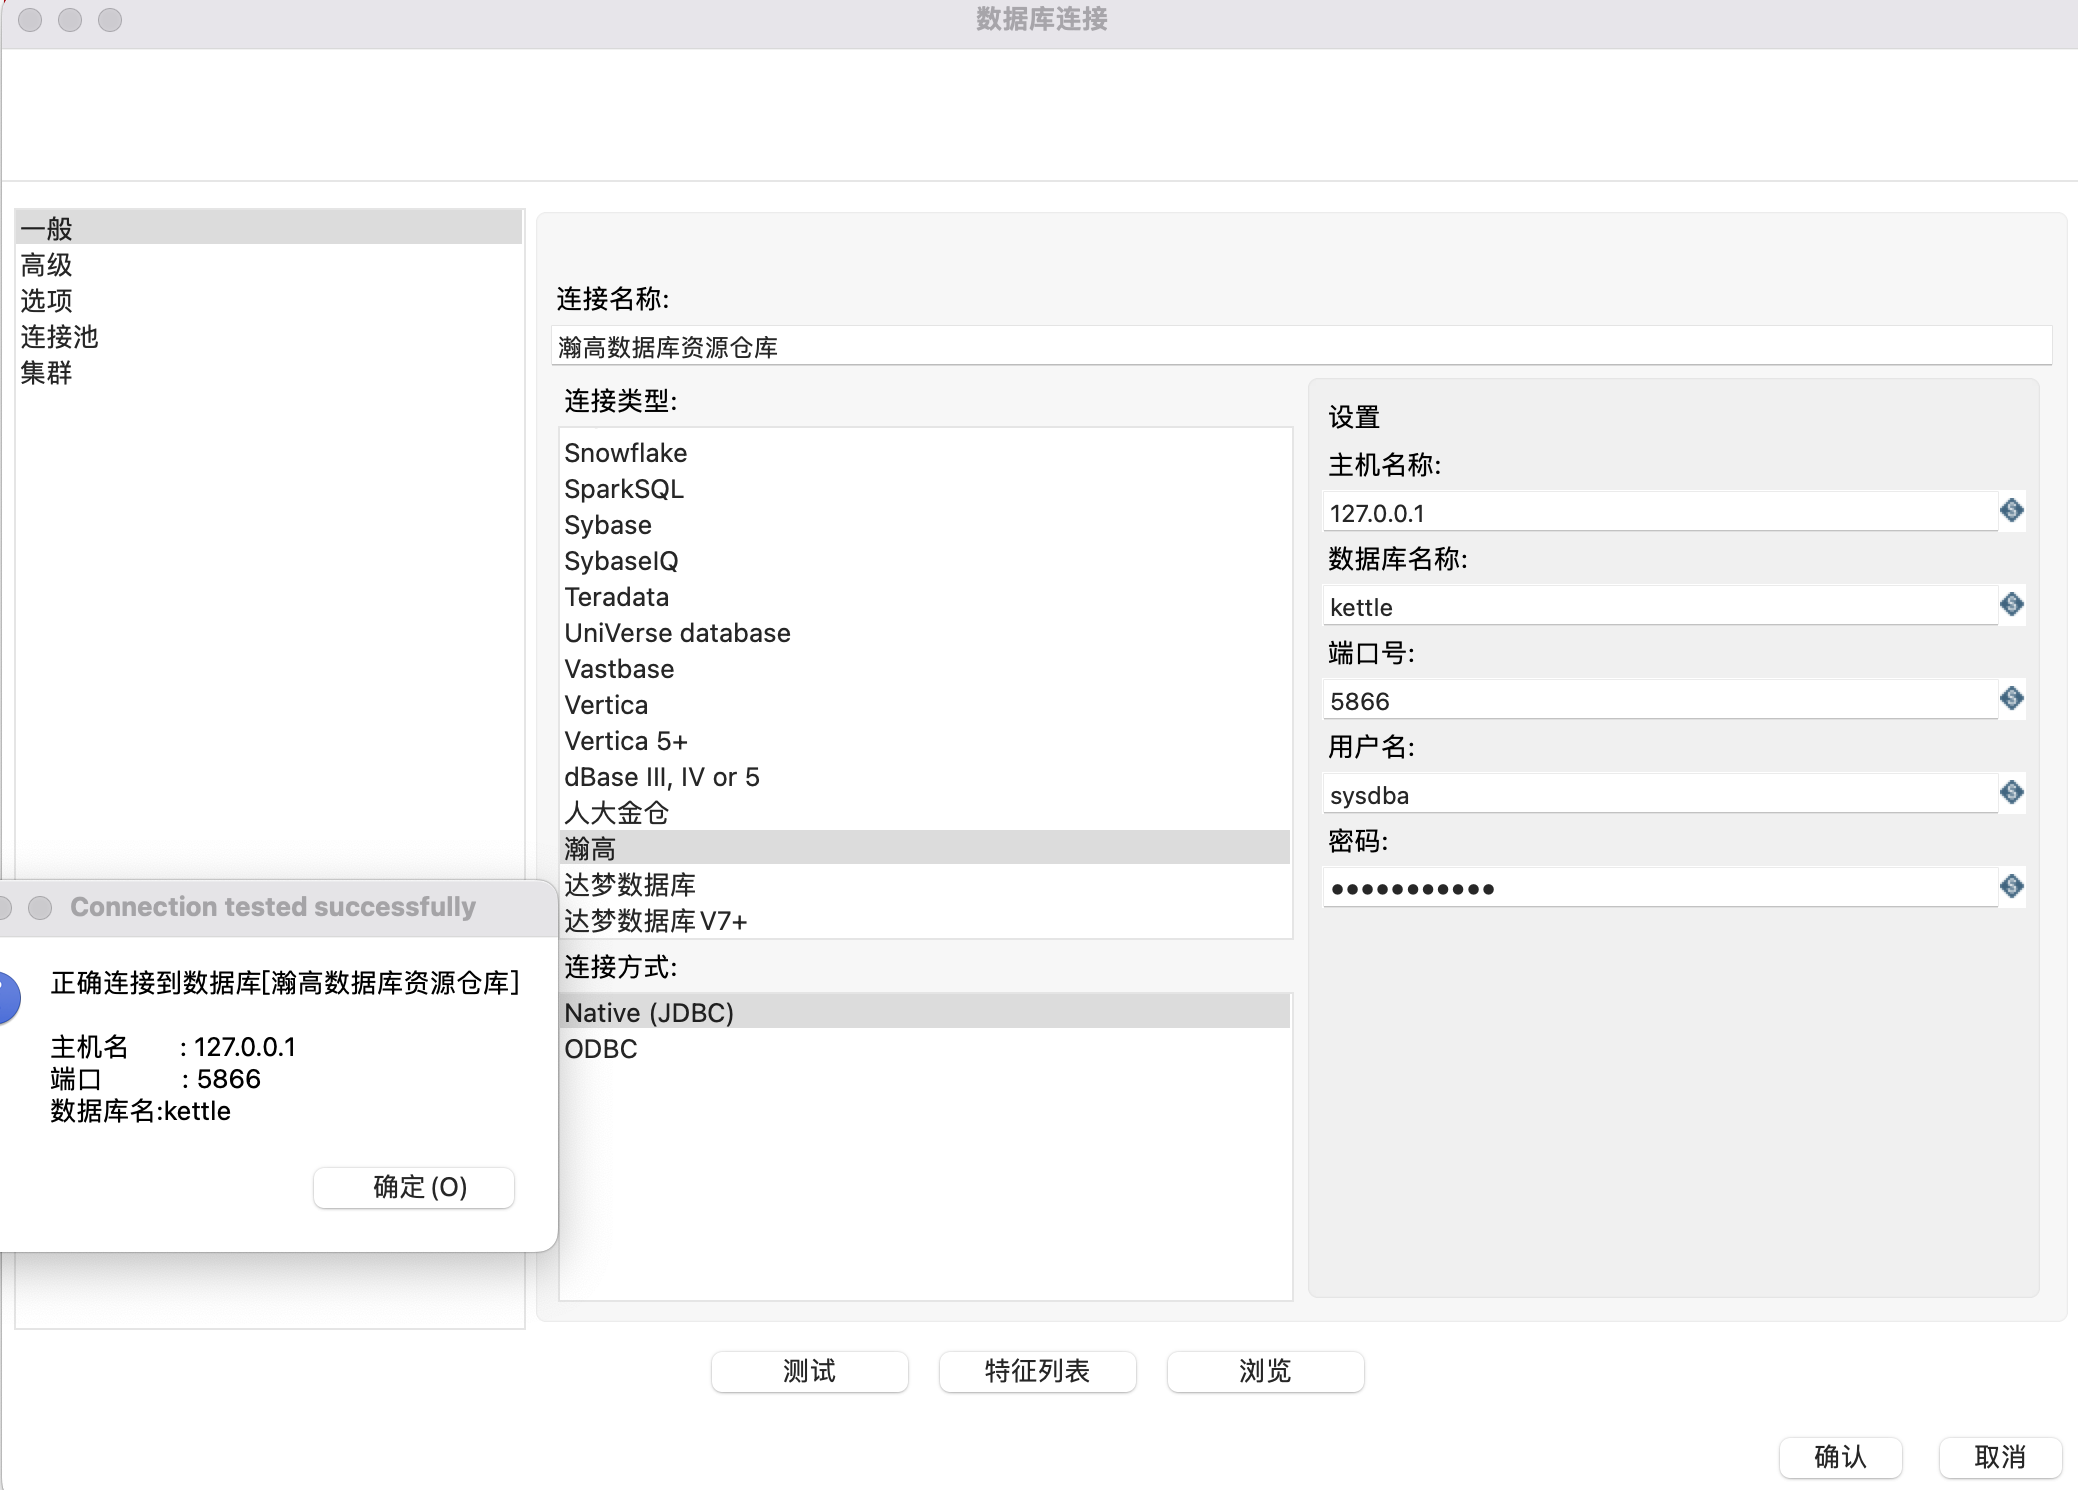Click the 浏览 browse button
This screenshot has height=1490, width=2078.
point(1265,1371)
